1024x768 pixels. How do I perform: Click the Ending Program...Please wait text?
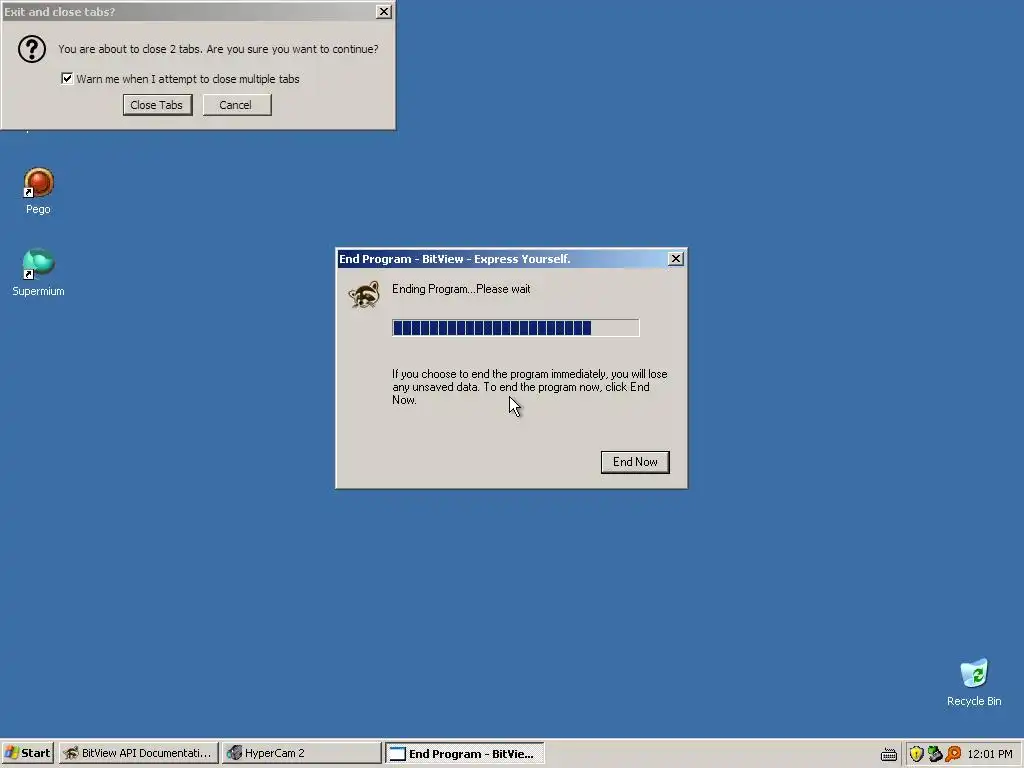coord(461,289)
